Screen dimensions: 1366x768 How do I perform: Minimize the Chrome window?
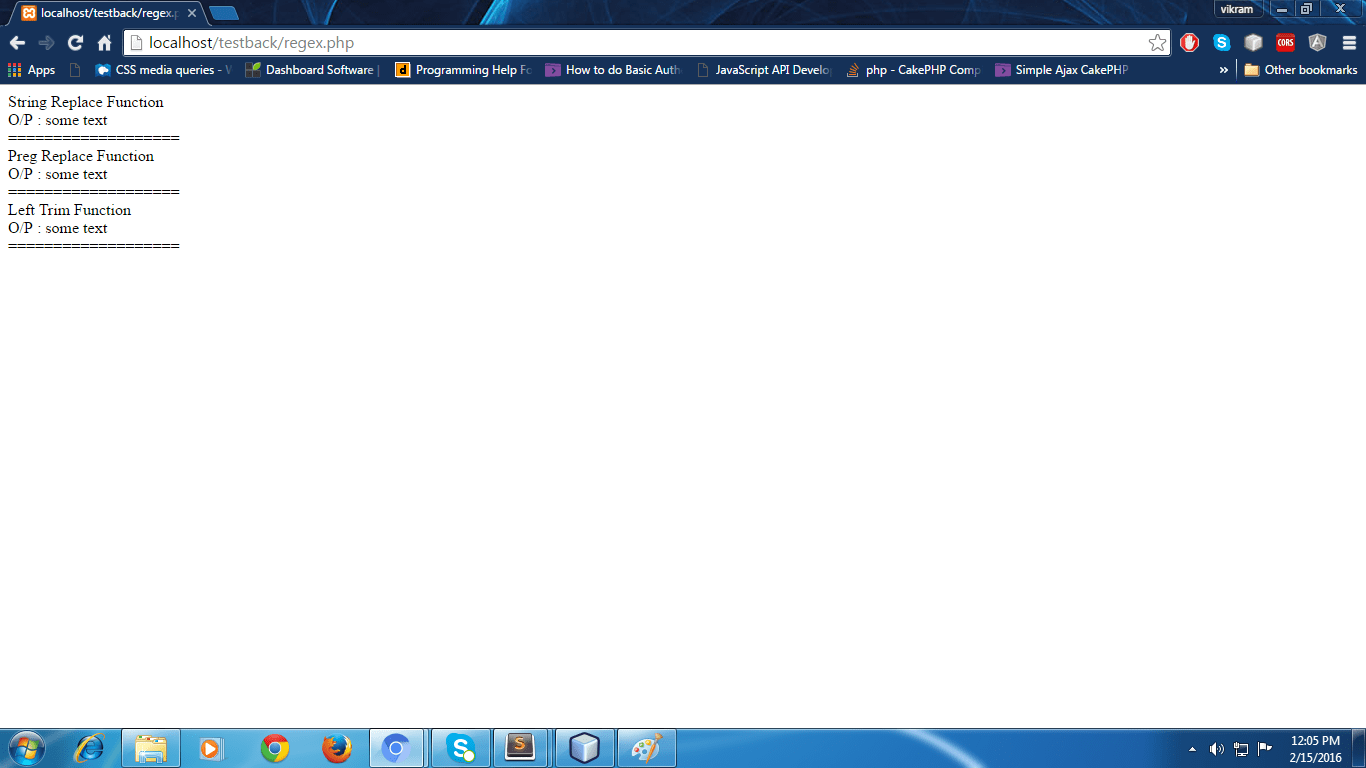pos(1281,9)
